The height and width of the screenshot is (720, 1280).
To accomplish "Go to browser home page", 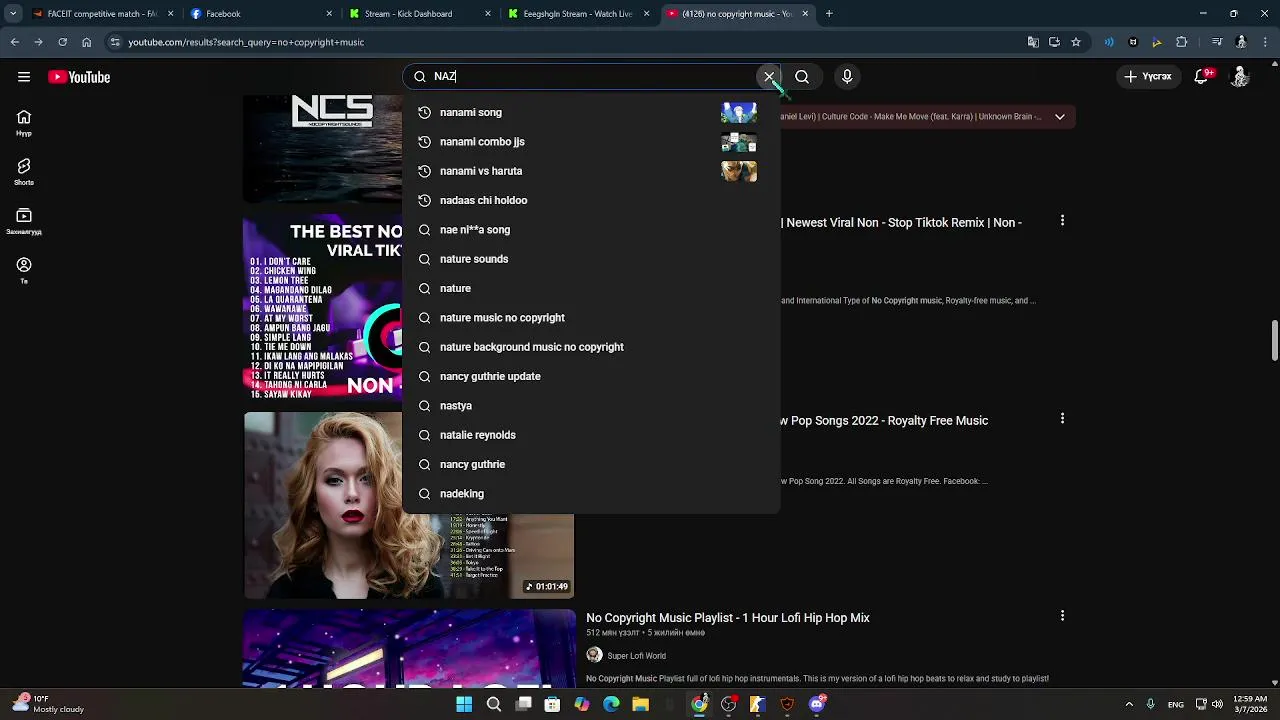I will pyautogui.click(x=86, y=42).
